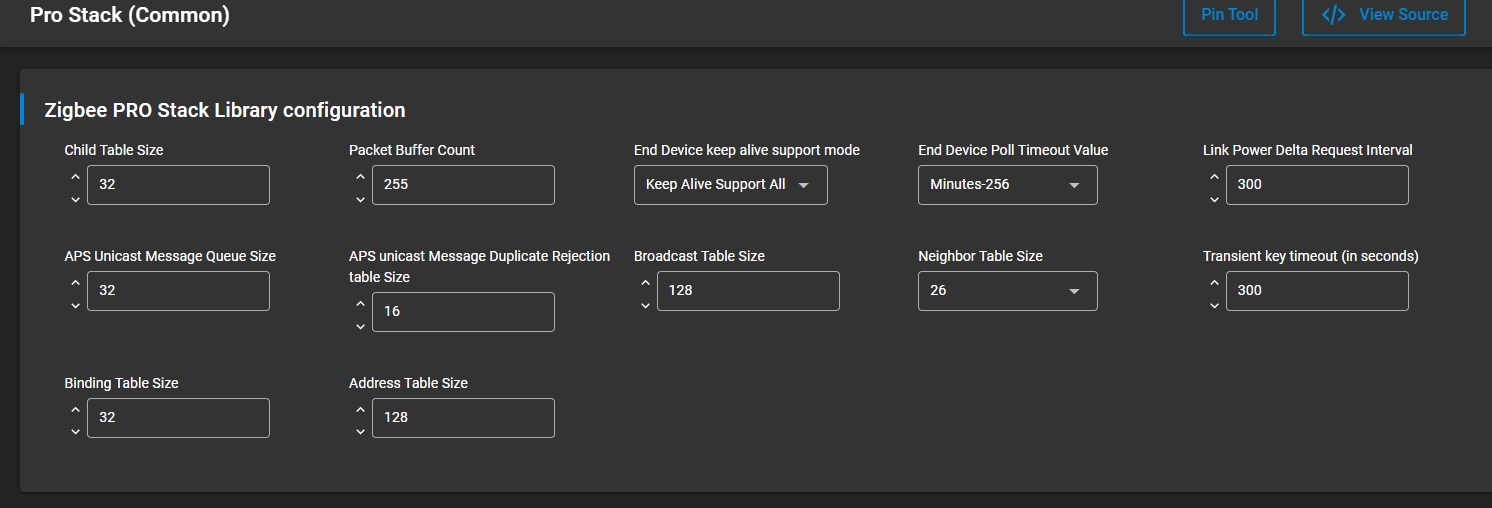Click the Address Table Size field
The width and height of the screenshot is (1492, 508).
click(463, 418)
